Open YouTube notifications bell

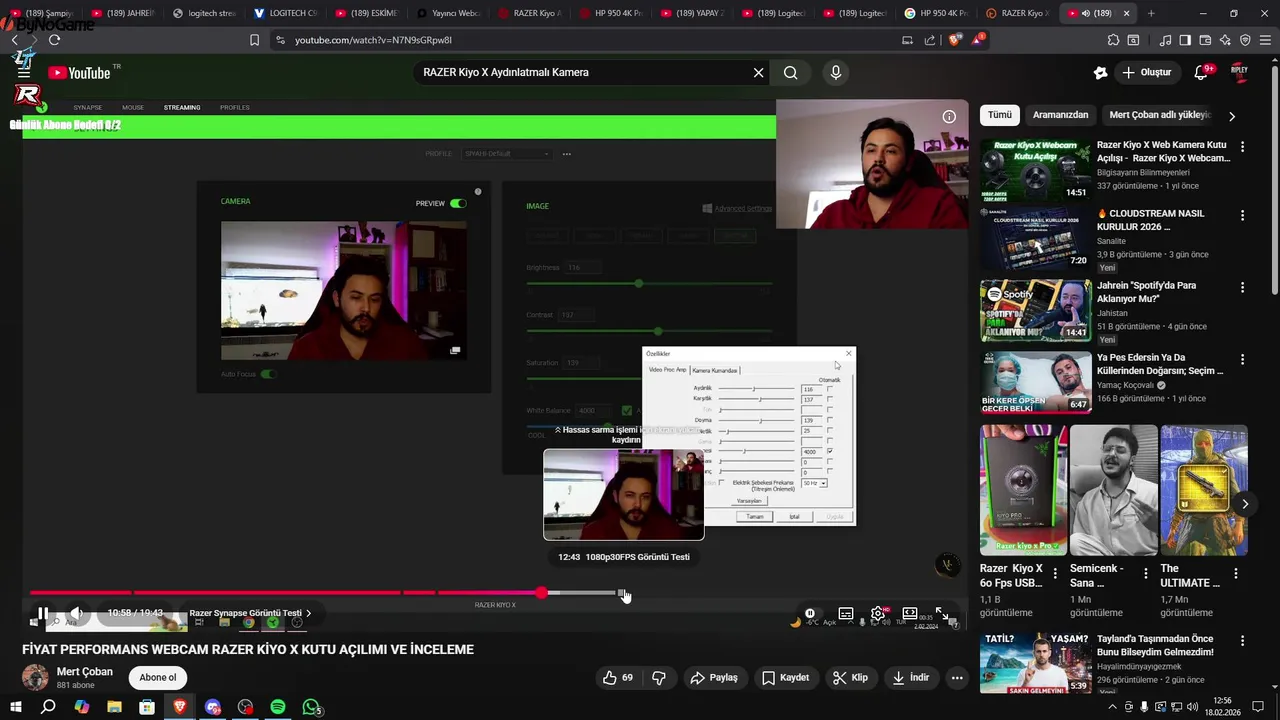coord(1201,72)
